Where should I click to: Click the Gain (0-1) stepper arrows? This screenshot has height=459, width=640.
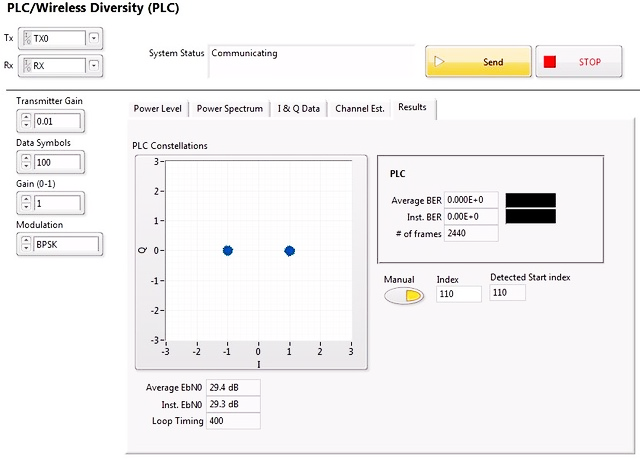coord(25,204)
